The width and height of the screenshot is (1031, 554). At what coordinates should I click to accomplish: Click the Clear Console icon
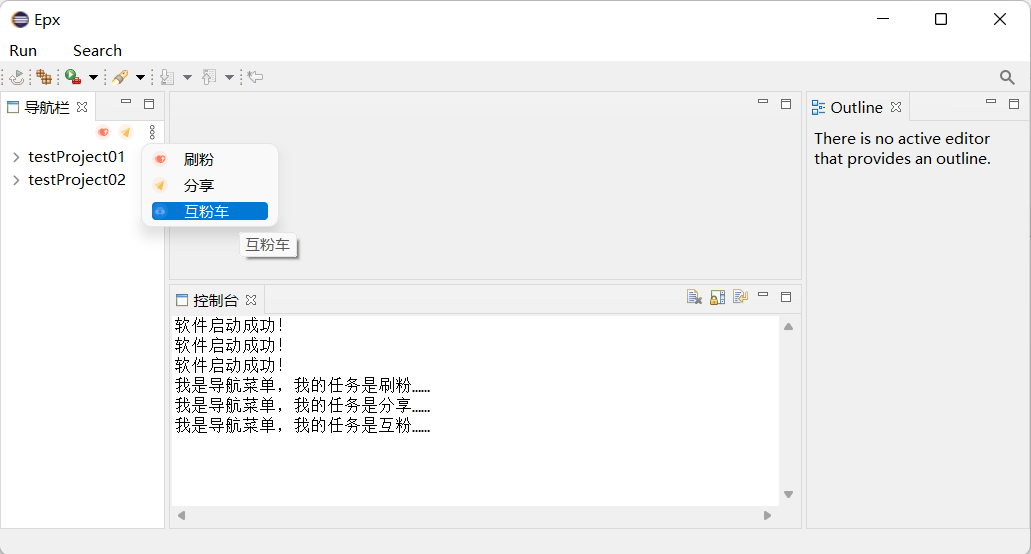click(694, 297)
